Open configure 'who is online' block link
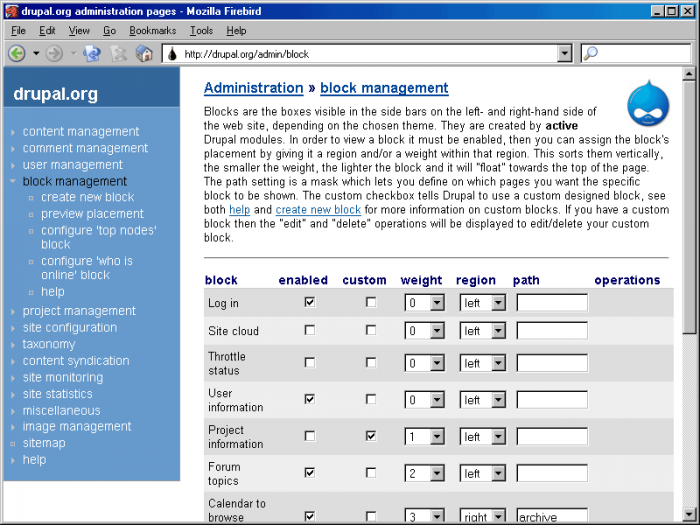 click(x=87, y=268)
